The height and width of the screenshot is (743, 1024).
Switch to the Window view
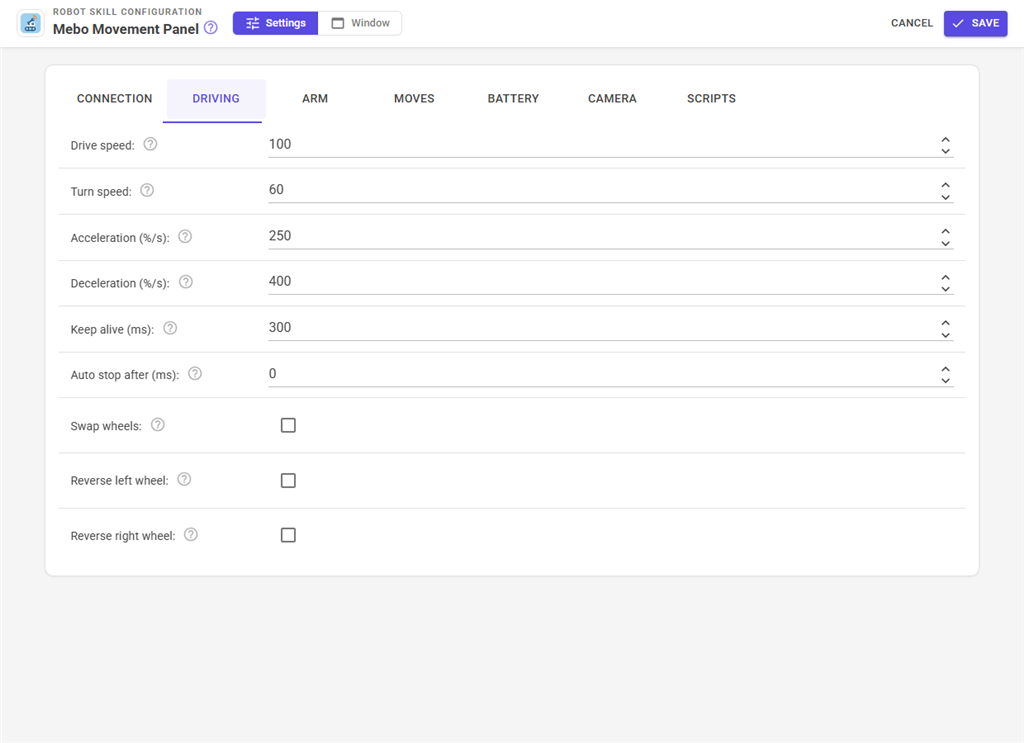click(360, 24)
